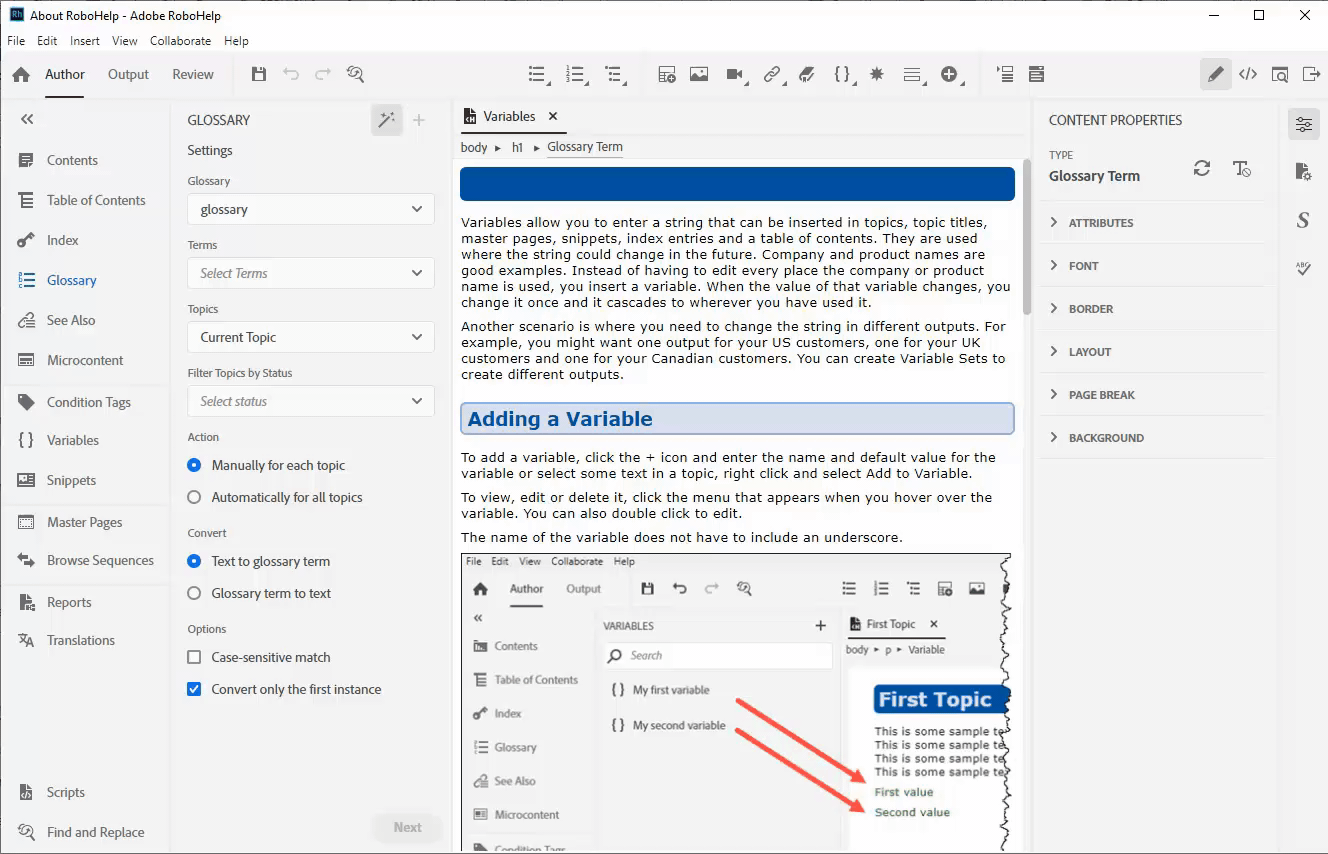The height and width of the screenshot is (854, 1328).
Task: Open the Insert menu
Action: point(85,41)
